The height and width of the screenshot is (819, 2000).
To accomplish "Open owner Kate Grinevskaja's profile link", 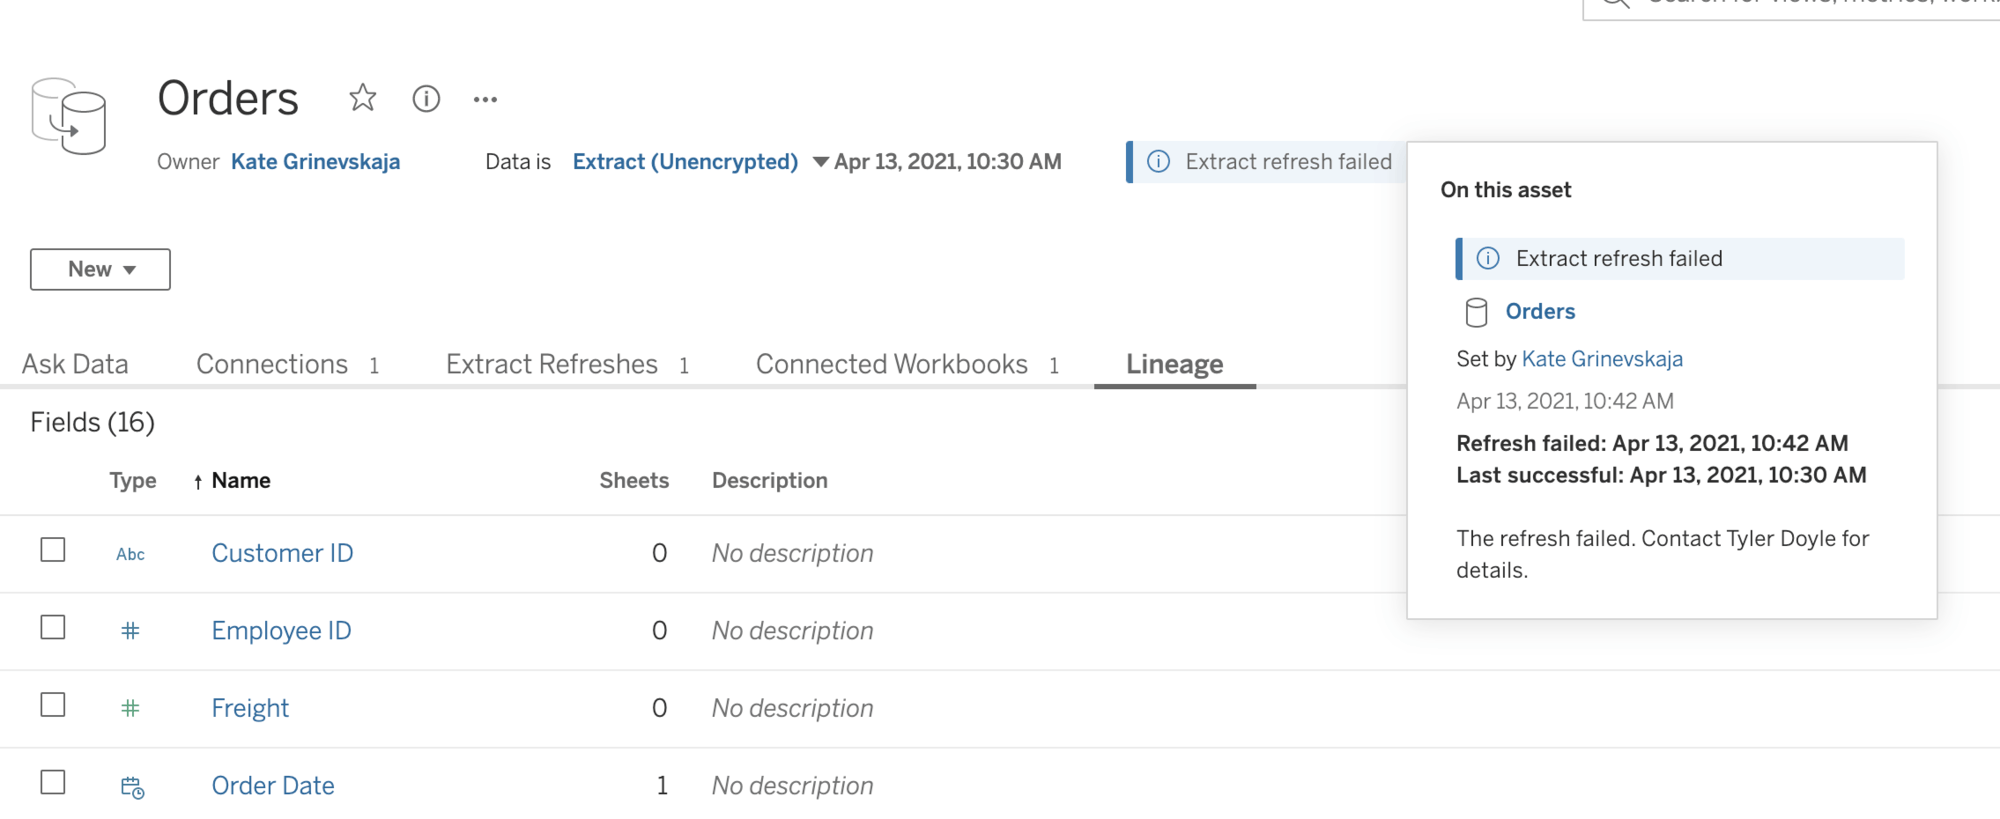I will click(315, 162).
